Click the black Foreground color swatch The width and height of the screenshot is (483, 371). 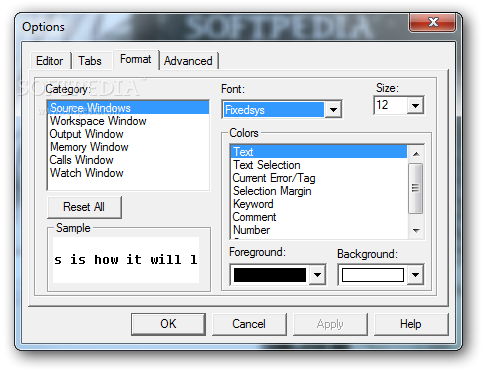tap(270, 275)
